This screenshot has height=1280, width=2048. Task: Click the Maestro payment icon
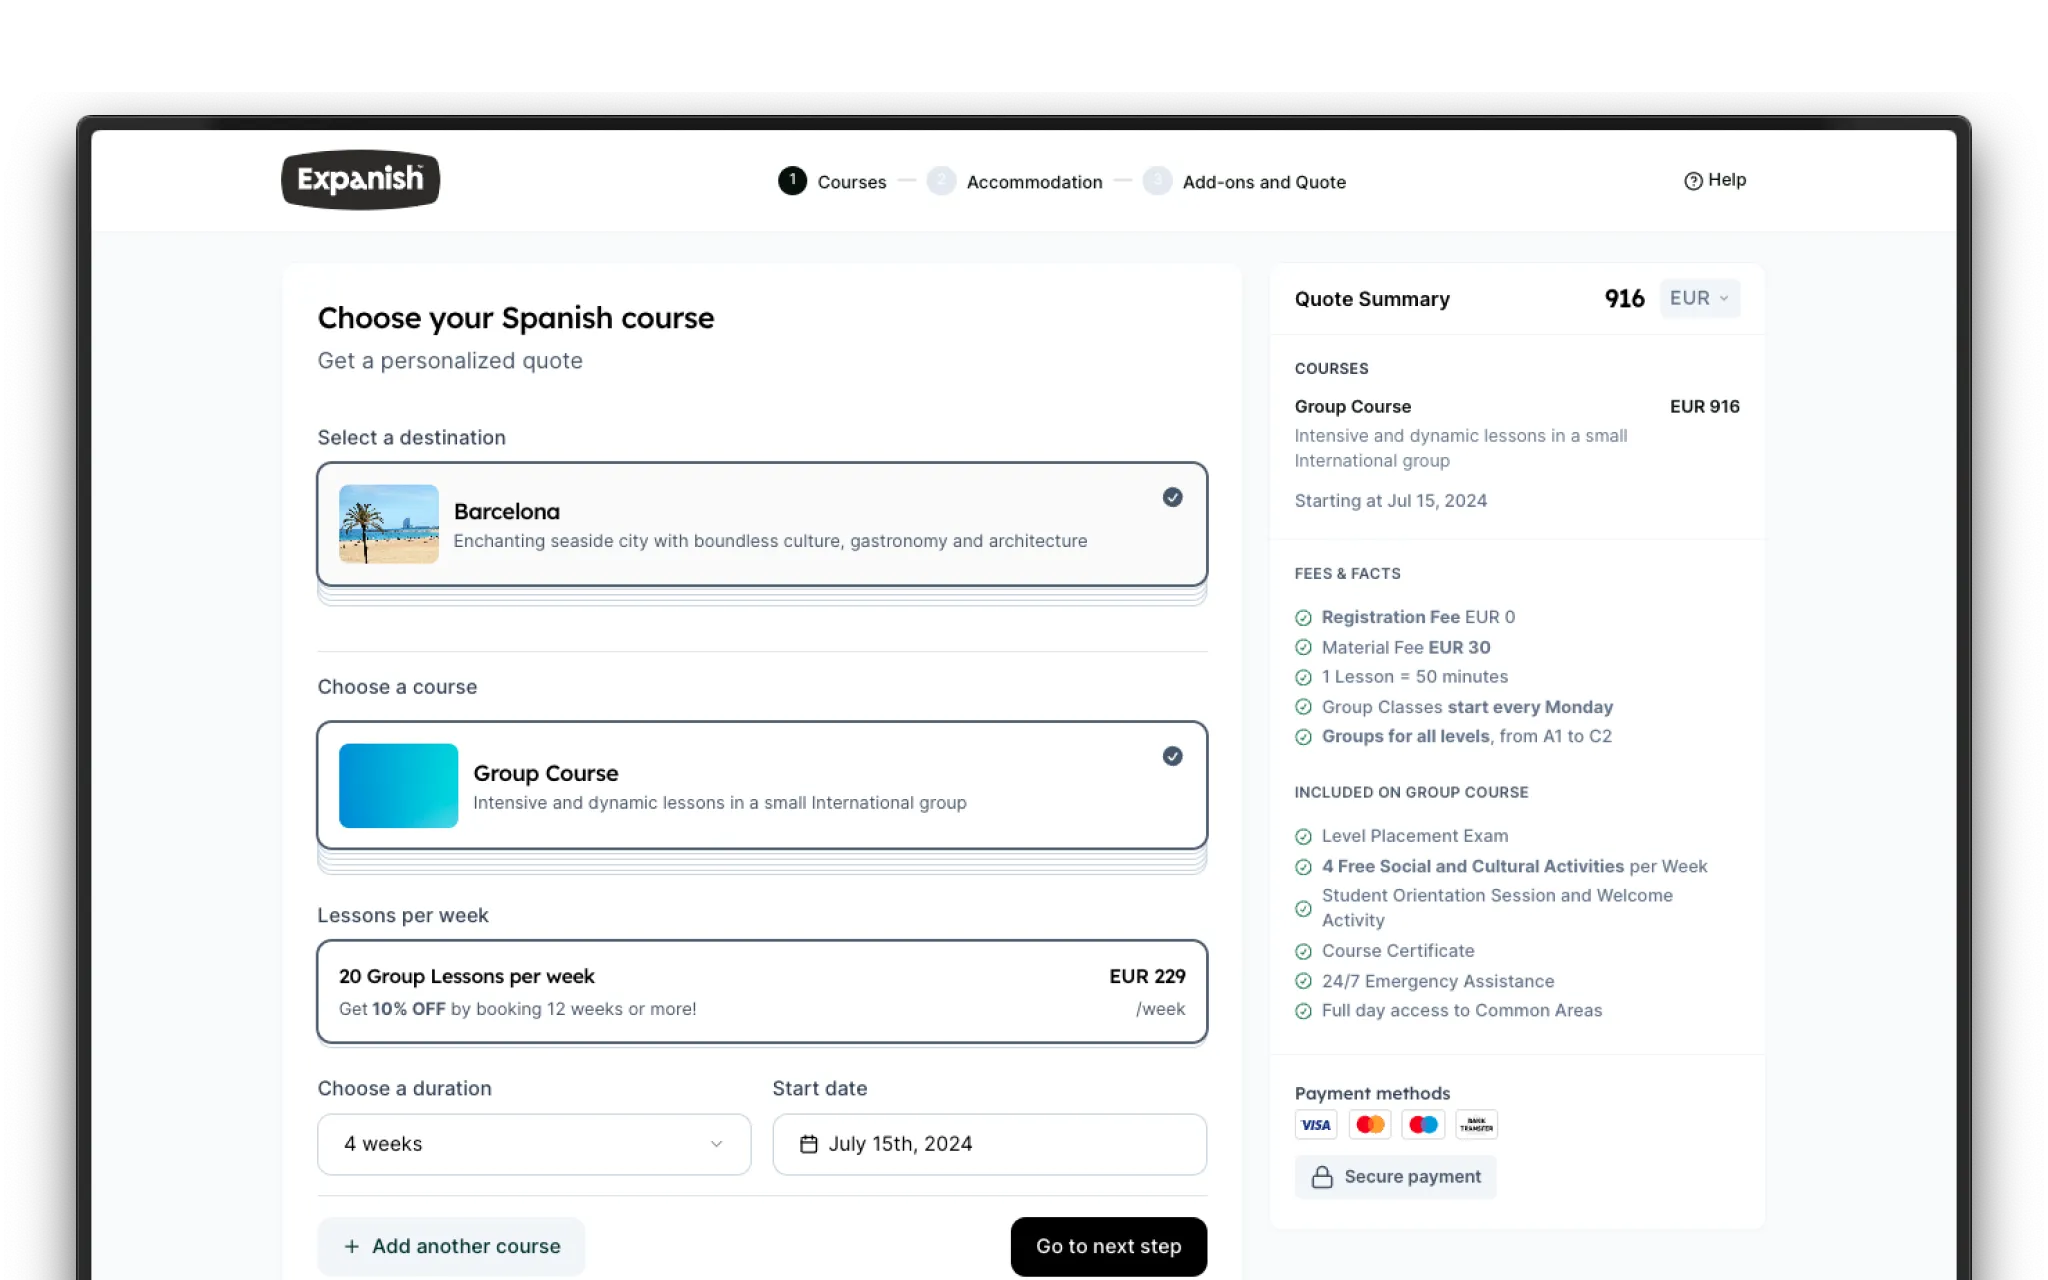[x=1423, y=1125]
